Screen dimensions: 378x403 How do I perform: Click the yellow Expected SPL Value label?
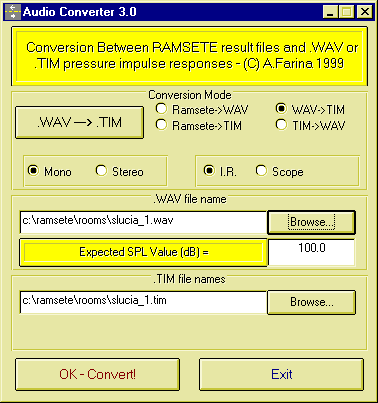(x=143, y=252)
